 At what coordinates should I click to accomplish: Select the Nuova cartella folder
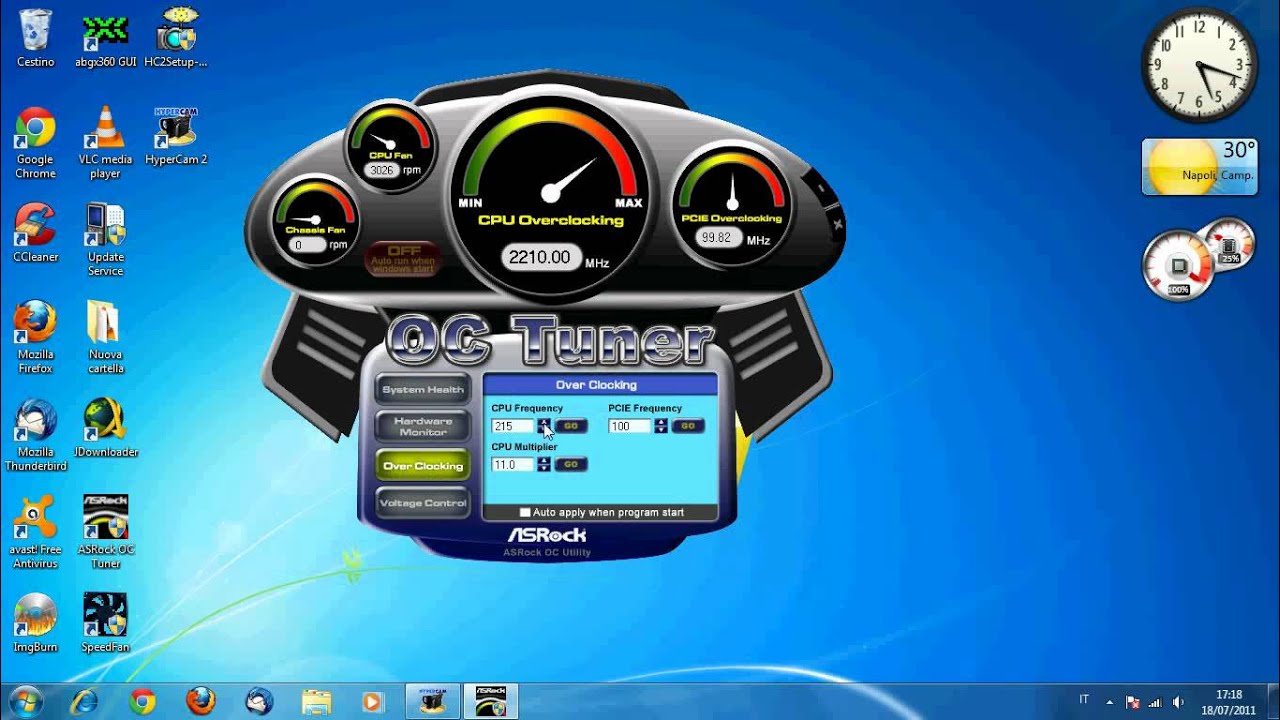pyautogui.click(x=105, y=338)
